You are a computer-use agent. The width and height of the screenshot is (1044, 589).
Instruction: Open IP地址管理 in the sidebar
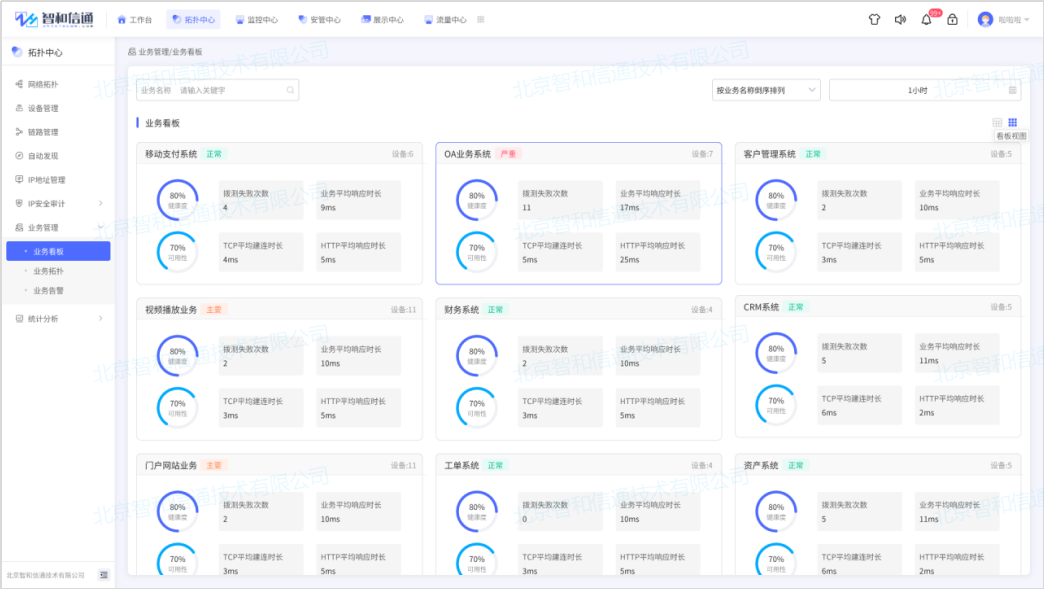pos(47,180)
